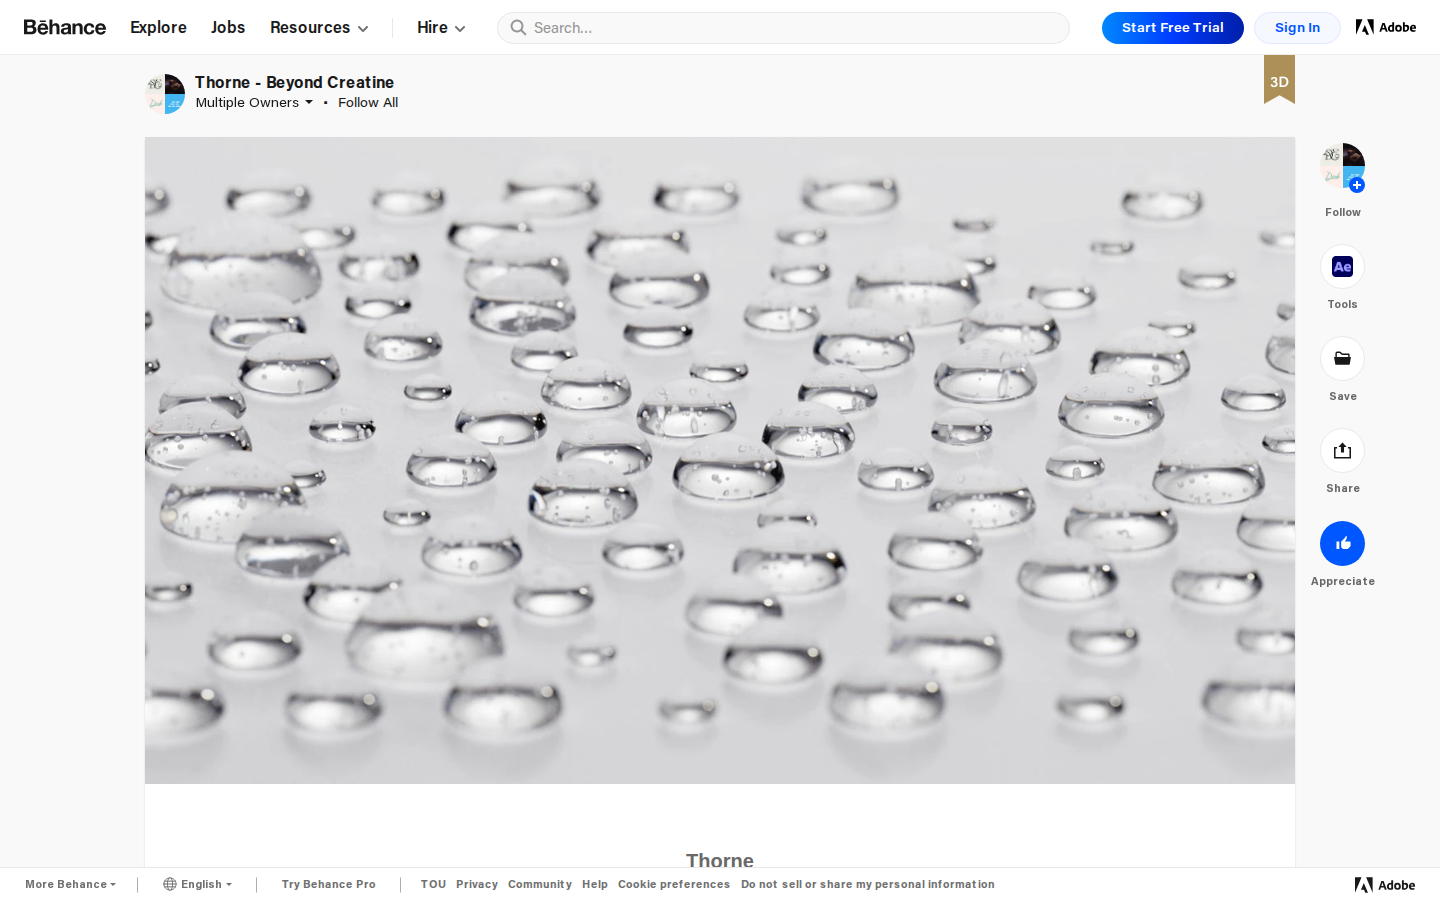Go to the Explore page
The image size is (1440, 900).
pyautogui.click(x=158, y=27)
